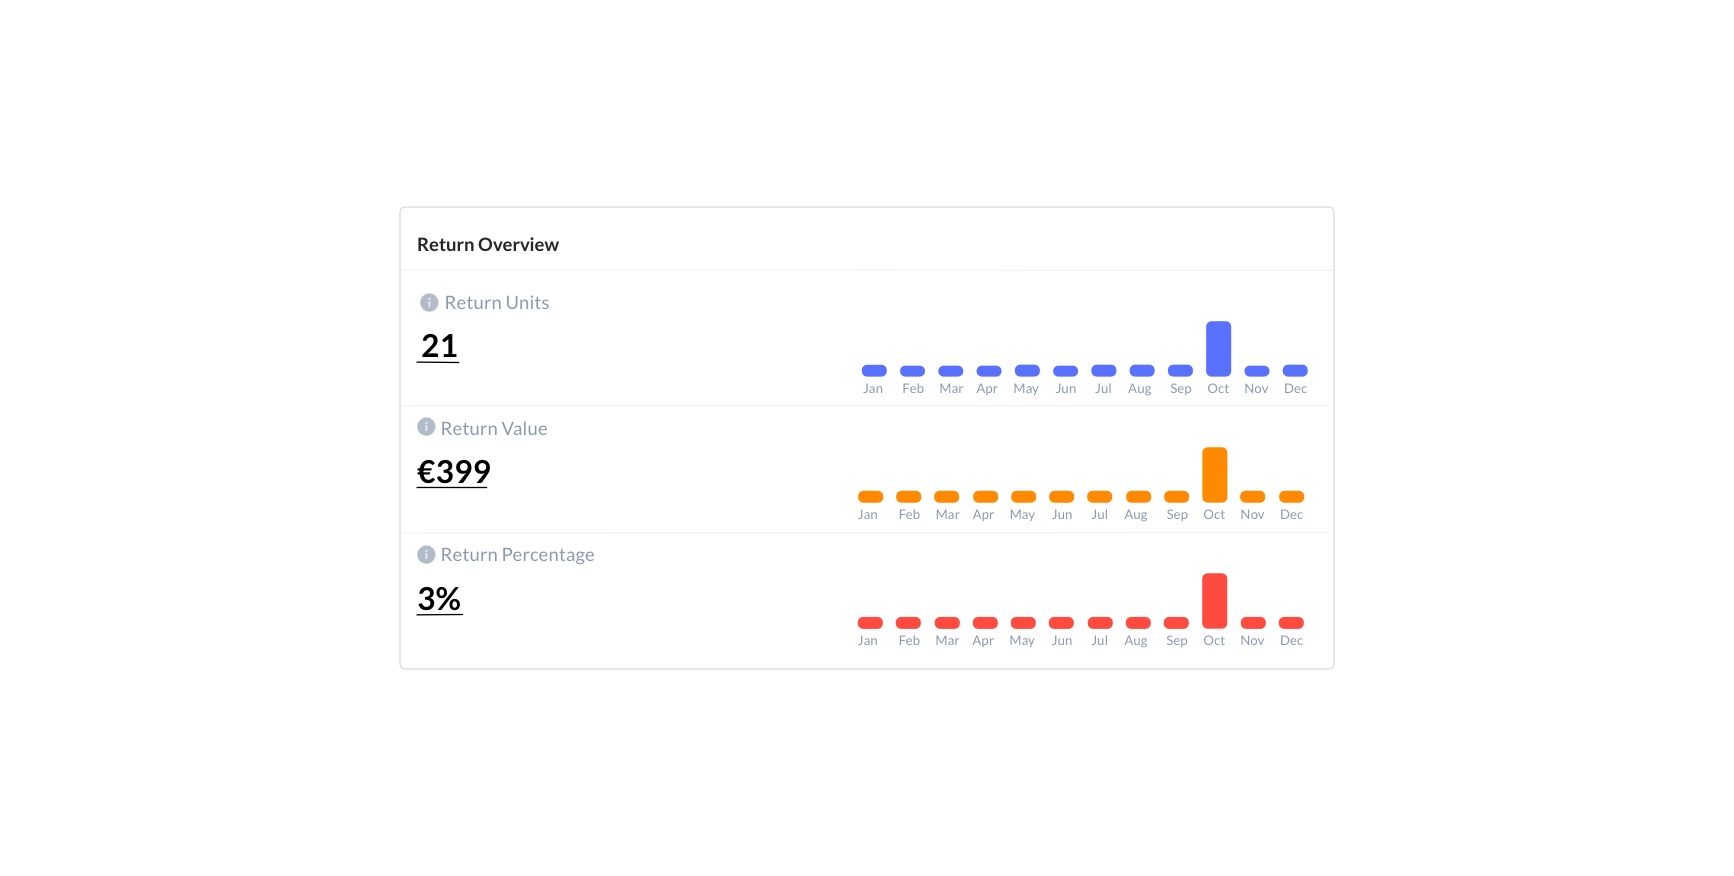Screen dimensions: 1734x876
Task: Click the info icon beside Return Units
Action: coord(429,302)
